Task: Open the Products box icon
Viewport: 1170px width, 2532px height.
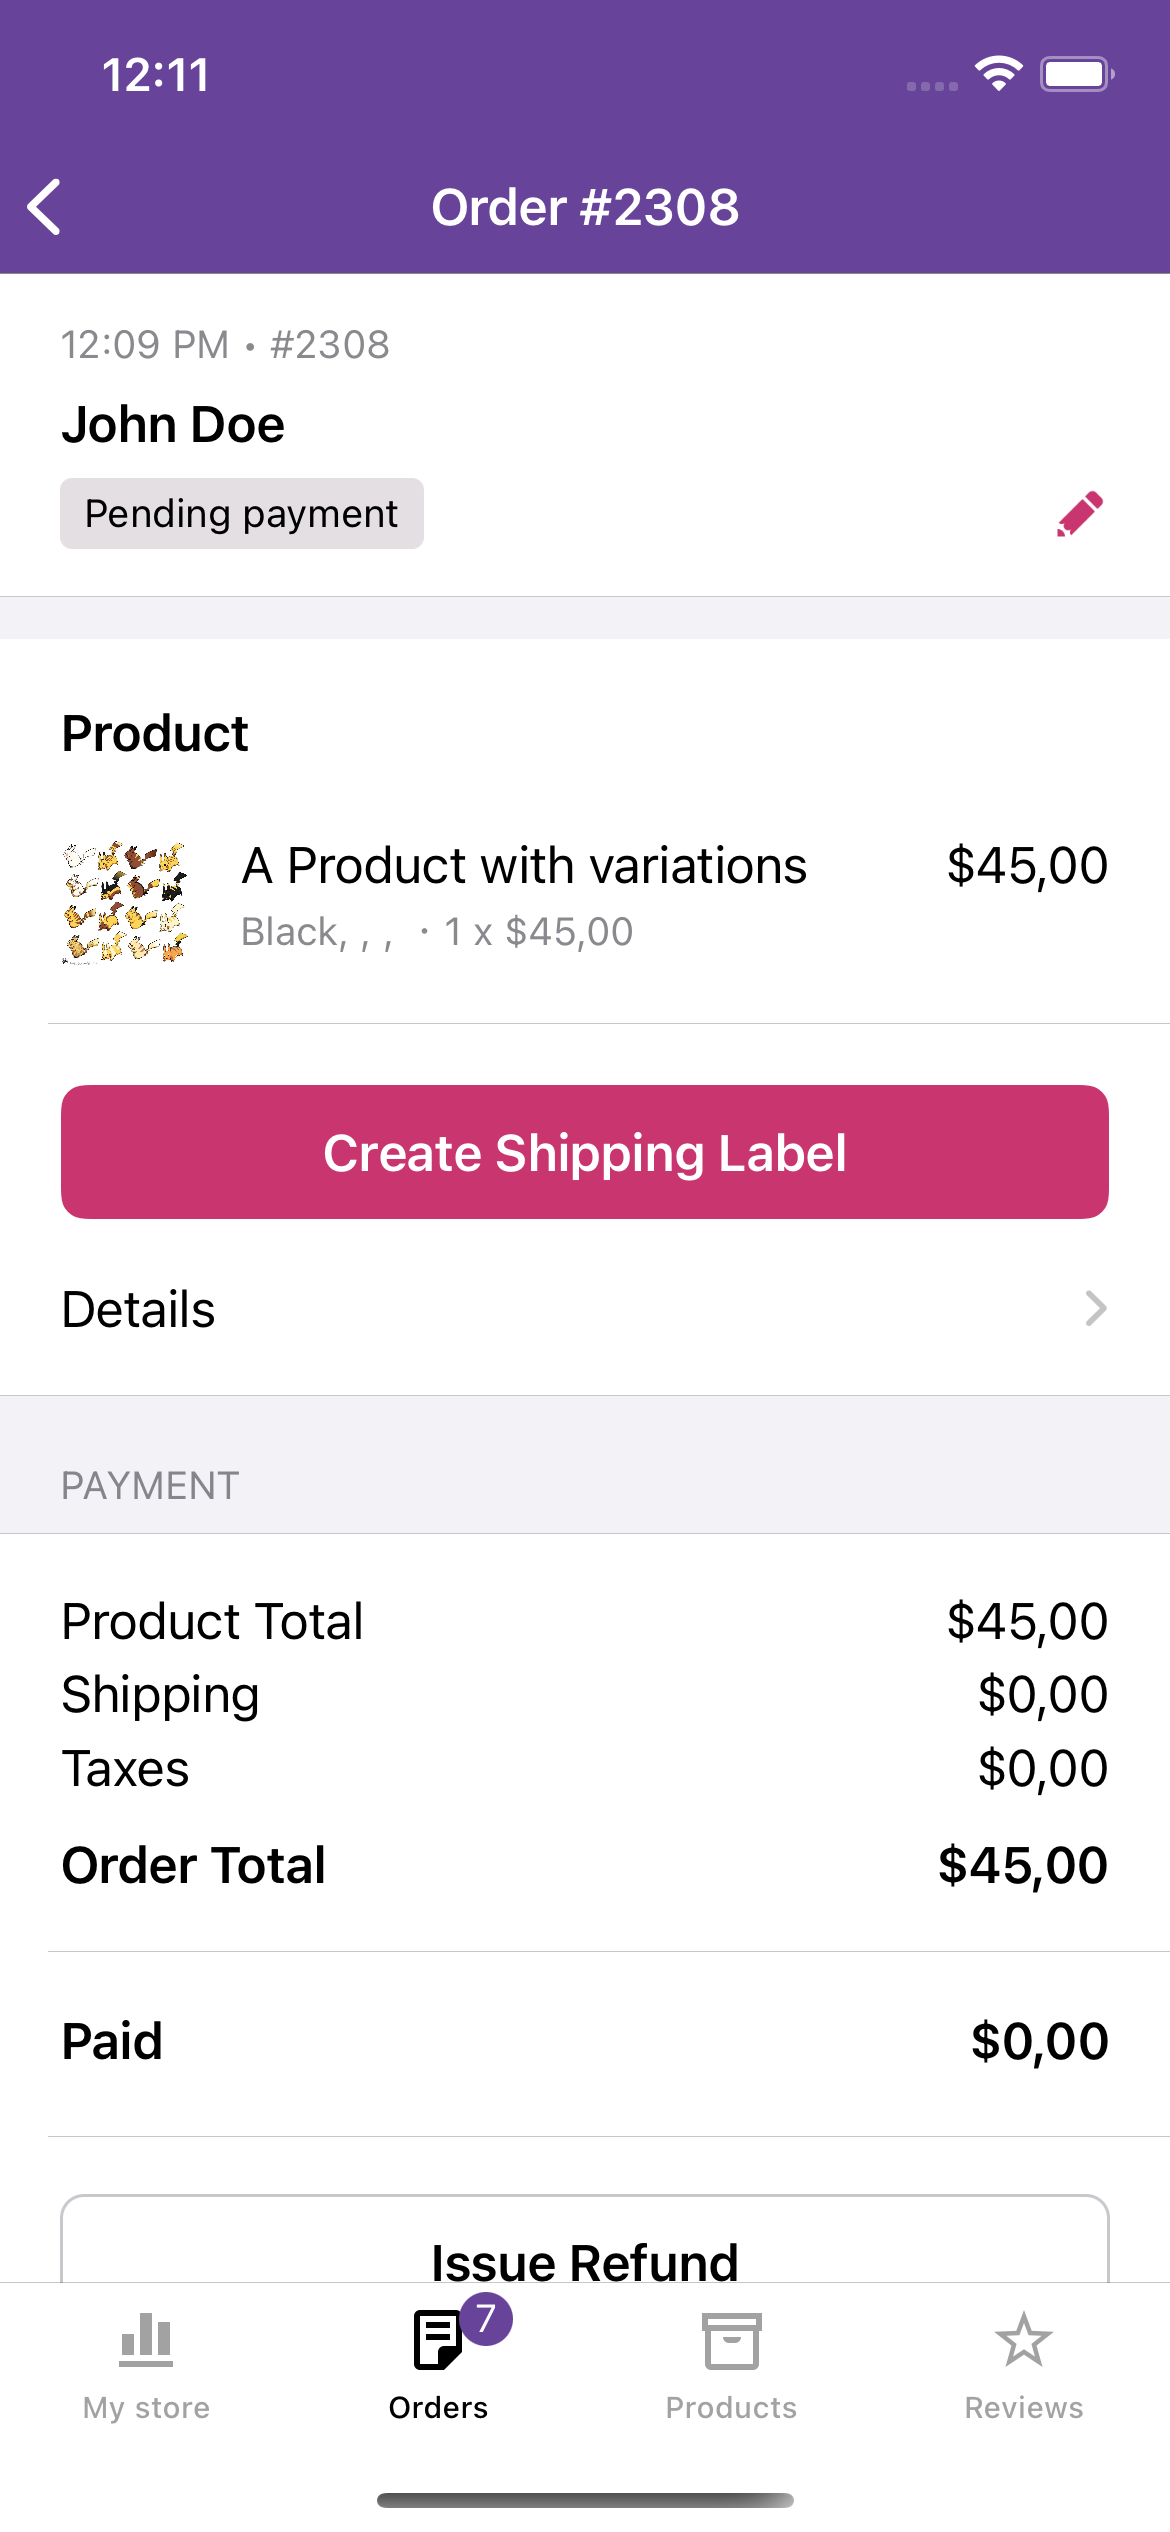Action: 731,2341
